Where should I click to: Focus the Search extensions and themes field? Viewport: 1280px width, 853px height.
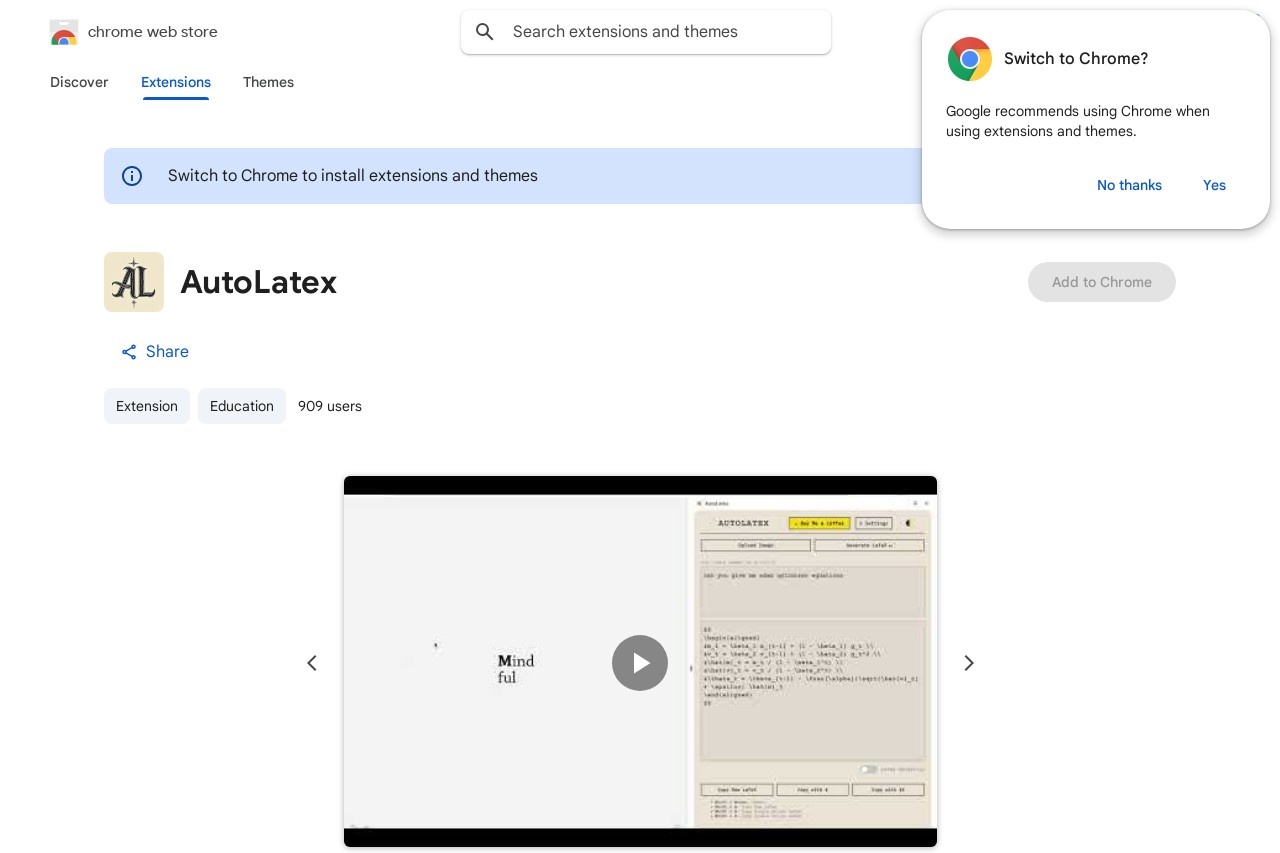646,32
